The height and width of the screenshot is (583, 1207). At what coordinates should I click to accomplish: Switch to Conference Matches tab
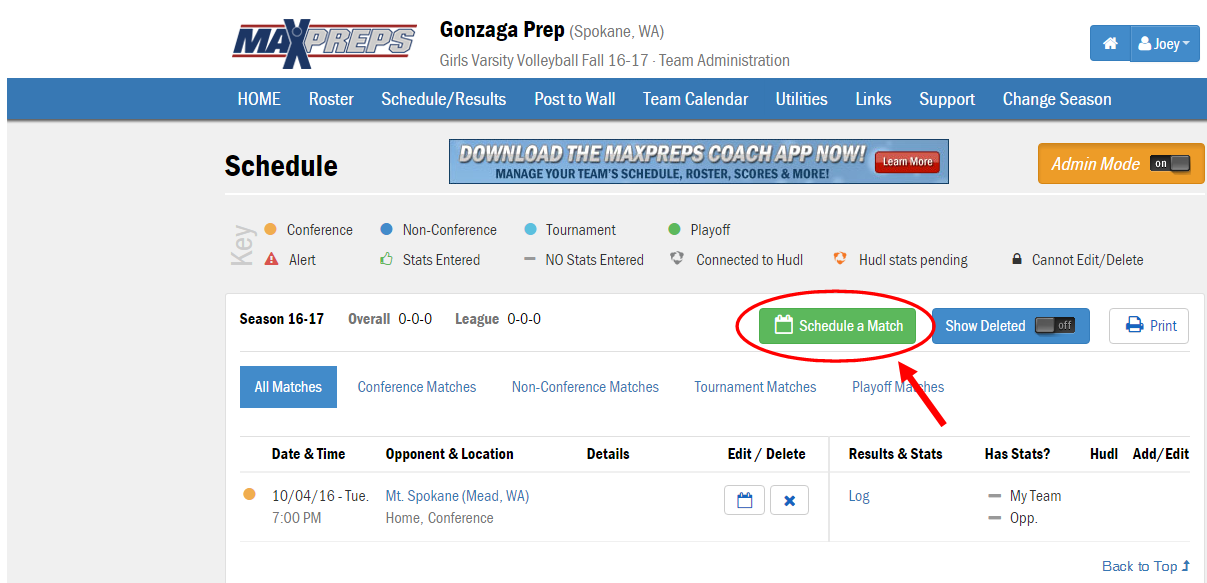(x=417, y=387)
